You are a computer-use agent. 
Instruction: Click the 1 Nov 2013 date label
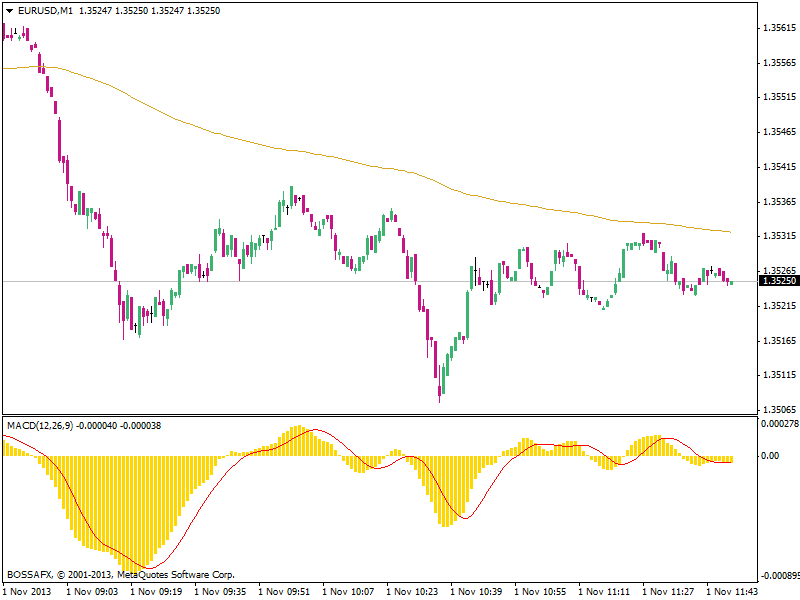(x=28, y=592)
